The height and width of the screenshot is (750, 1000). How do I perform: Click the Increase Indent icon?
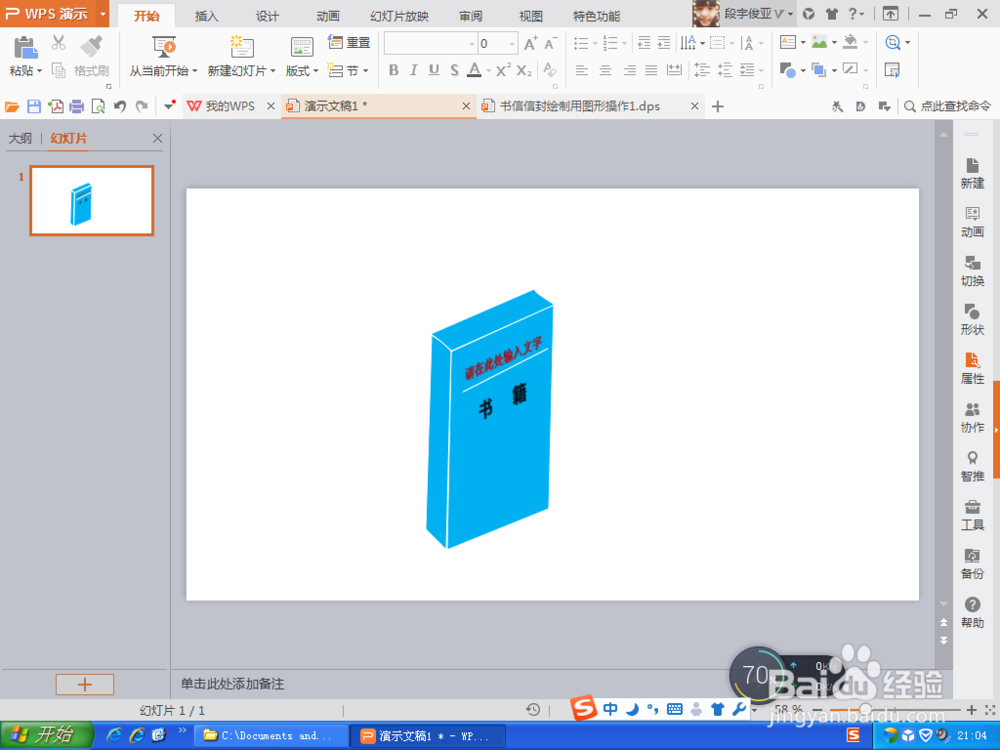coord(664,43)
